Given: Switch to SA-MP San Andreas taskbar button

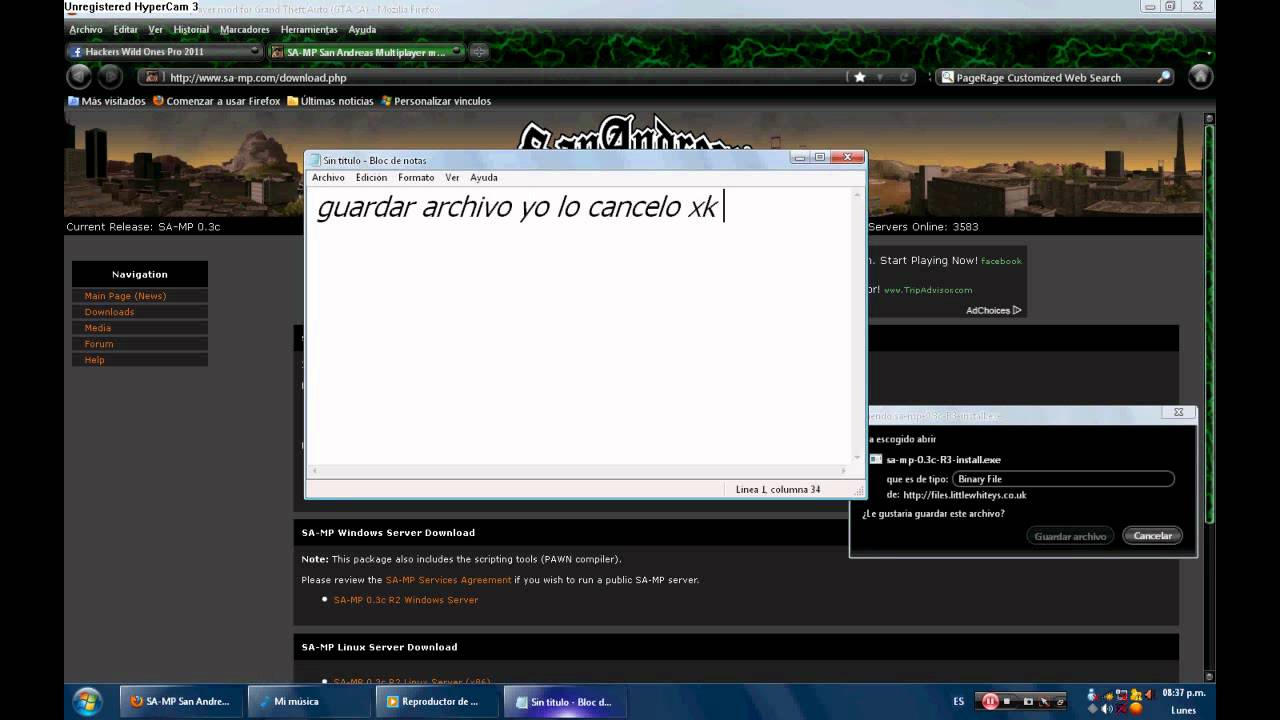Looking at the screenshot, I should pos(183,702).
